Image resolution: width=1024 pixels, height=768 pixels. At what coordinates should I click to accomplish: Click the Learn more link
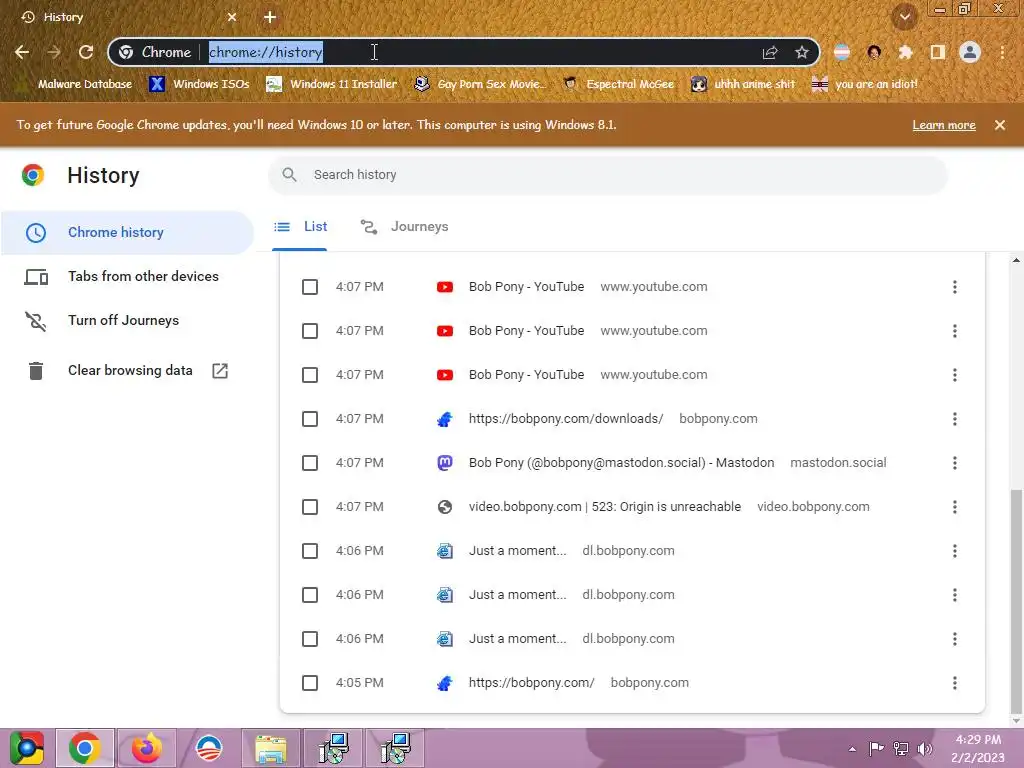point(944,125)
